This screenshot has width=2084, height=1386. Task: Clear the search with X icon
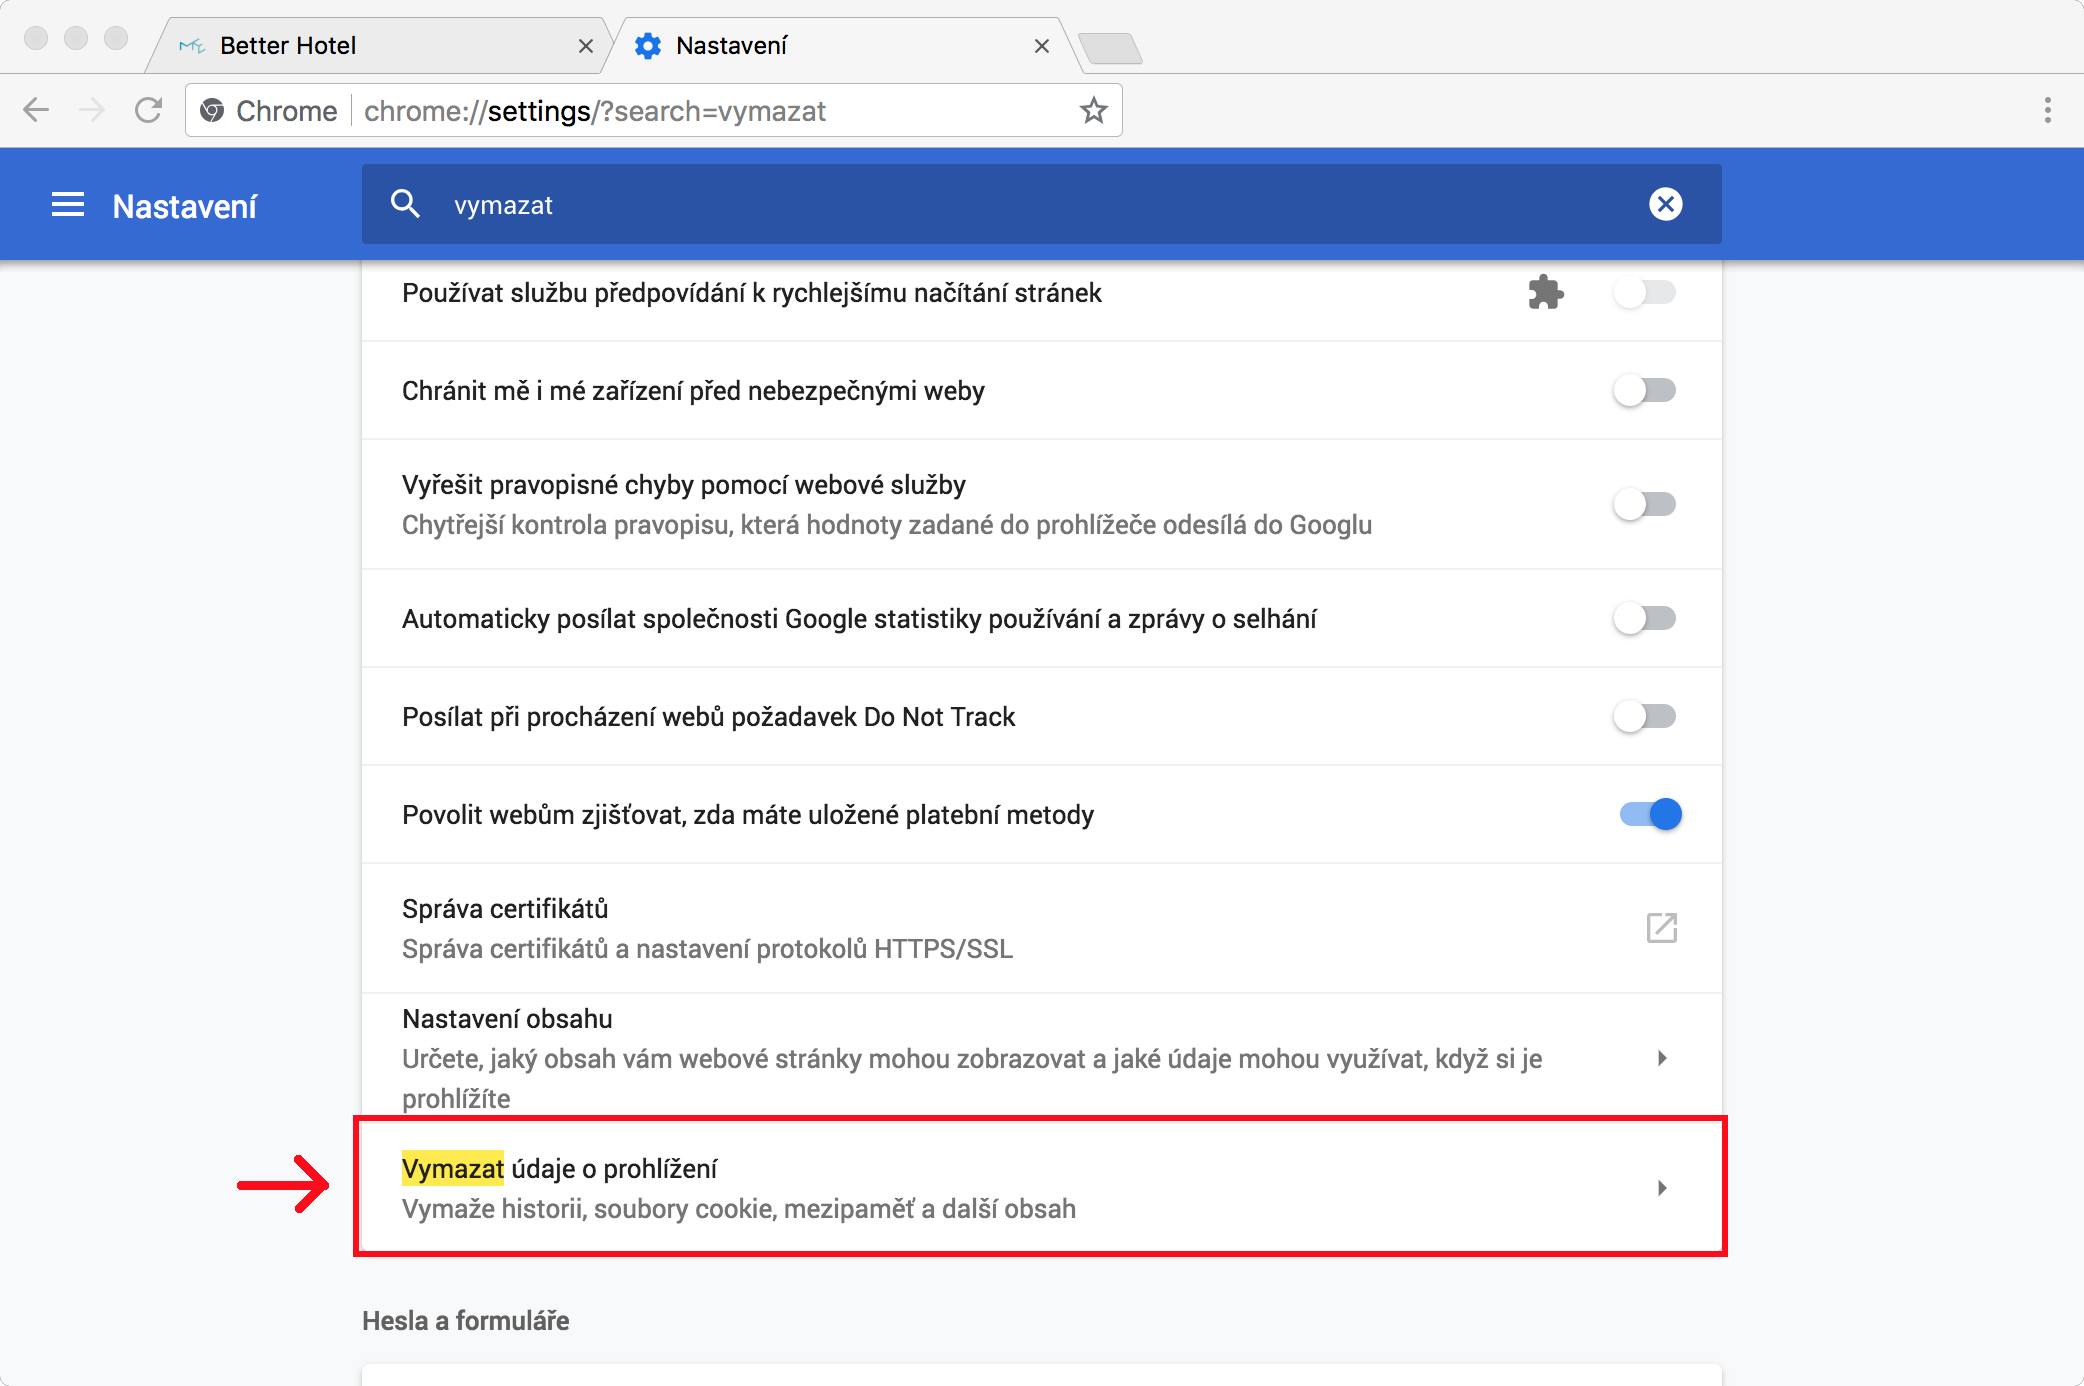(x=1665, y=204)
